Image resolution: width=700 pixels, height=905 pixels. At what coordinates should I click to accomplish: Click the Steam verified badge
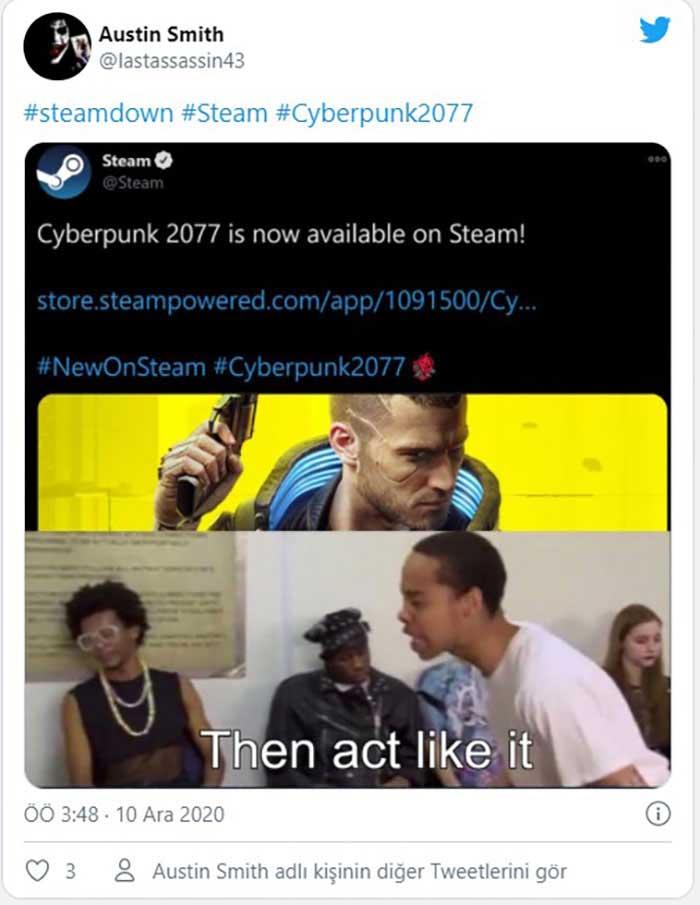(x=164, y=160)
